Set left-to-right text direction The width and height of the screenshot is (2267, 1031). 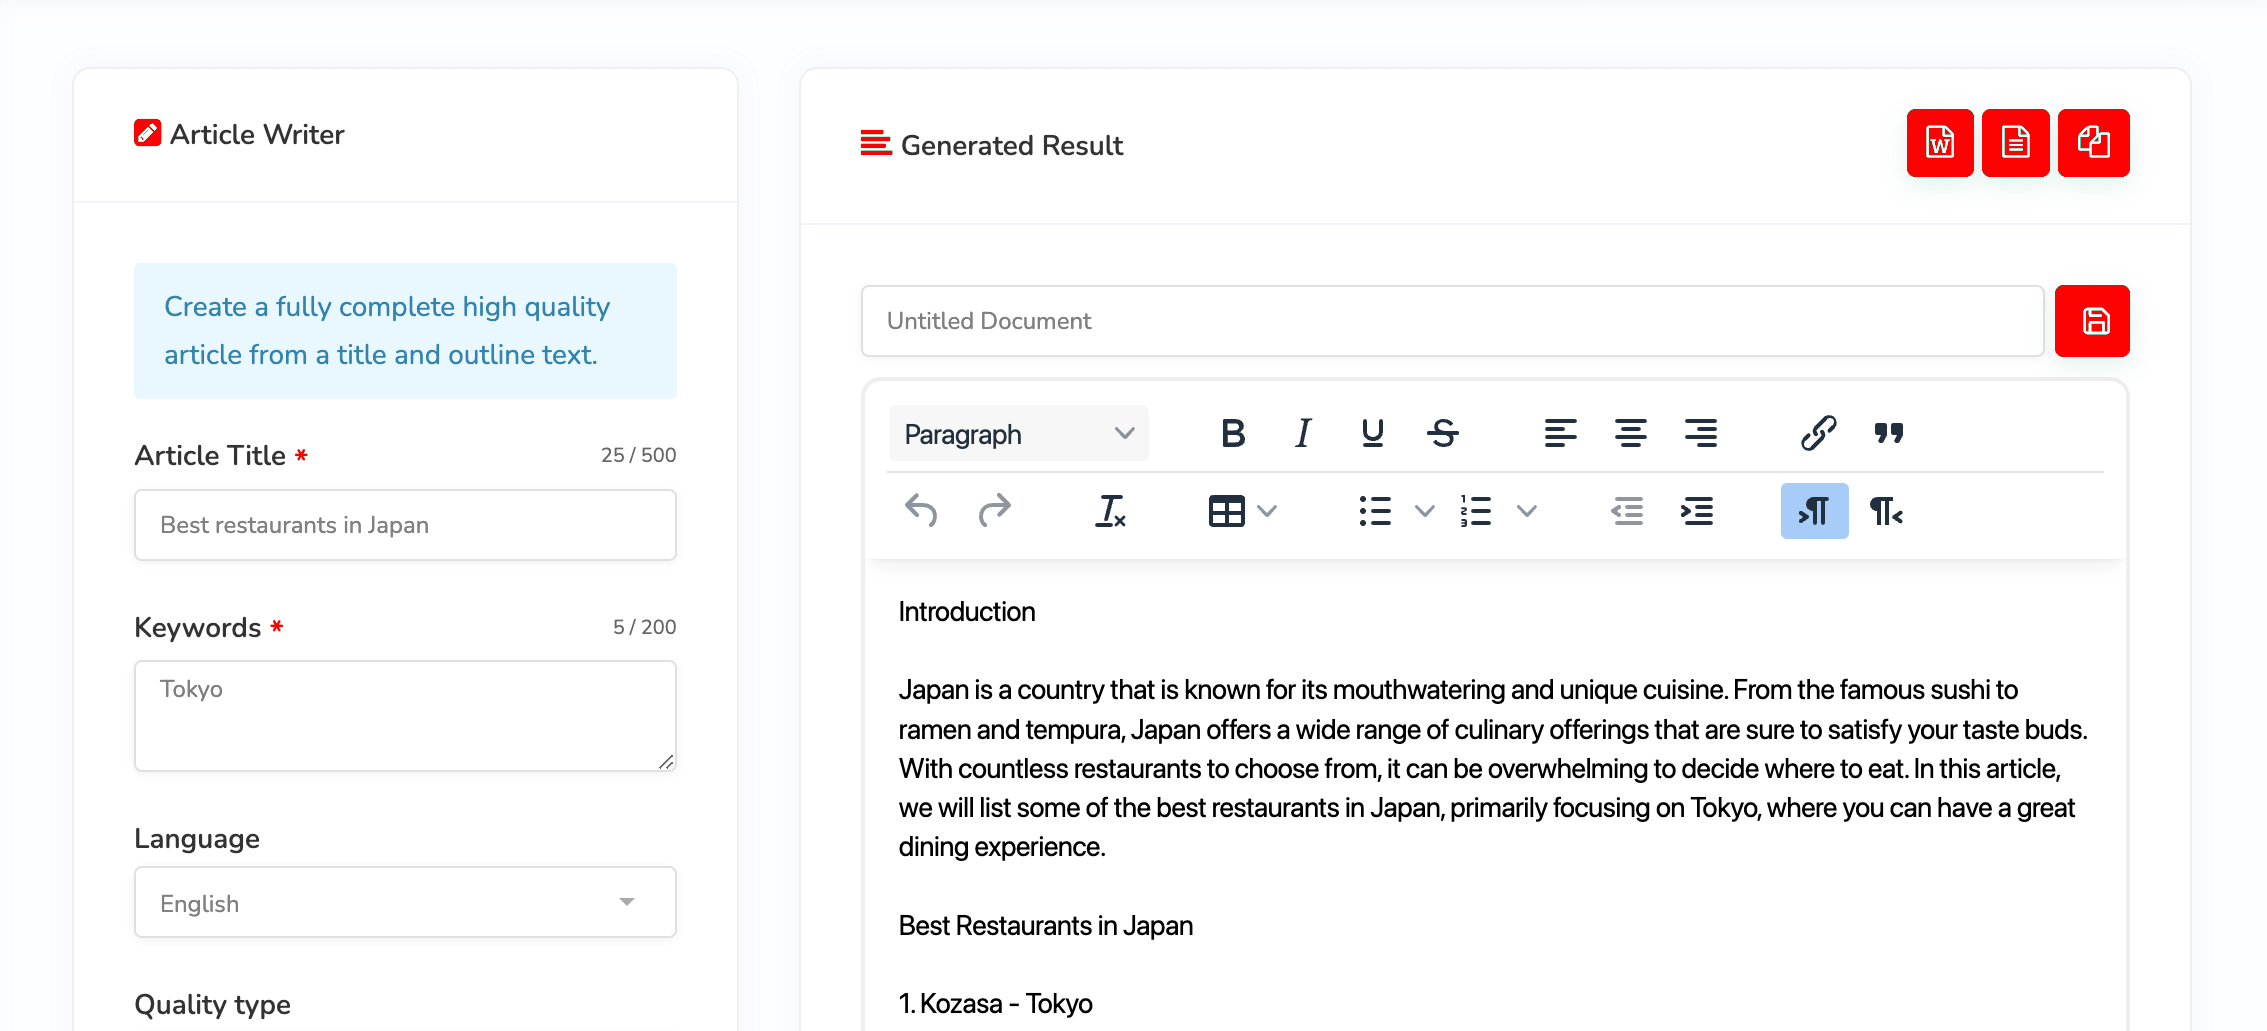pyautogui.click(x=1814, y=511)
